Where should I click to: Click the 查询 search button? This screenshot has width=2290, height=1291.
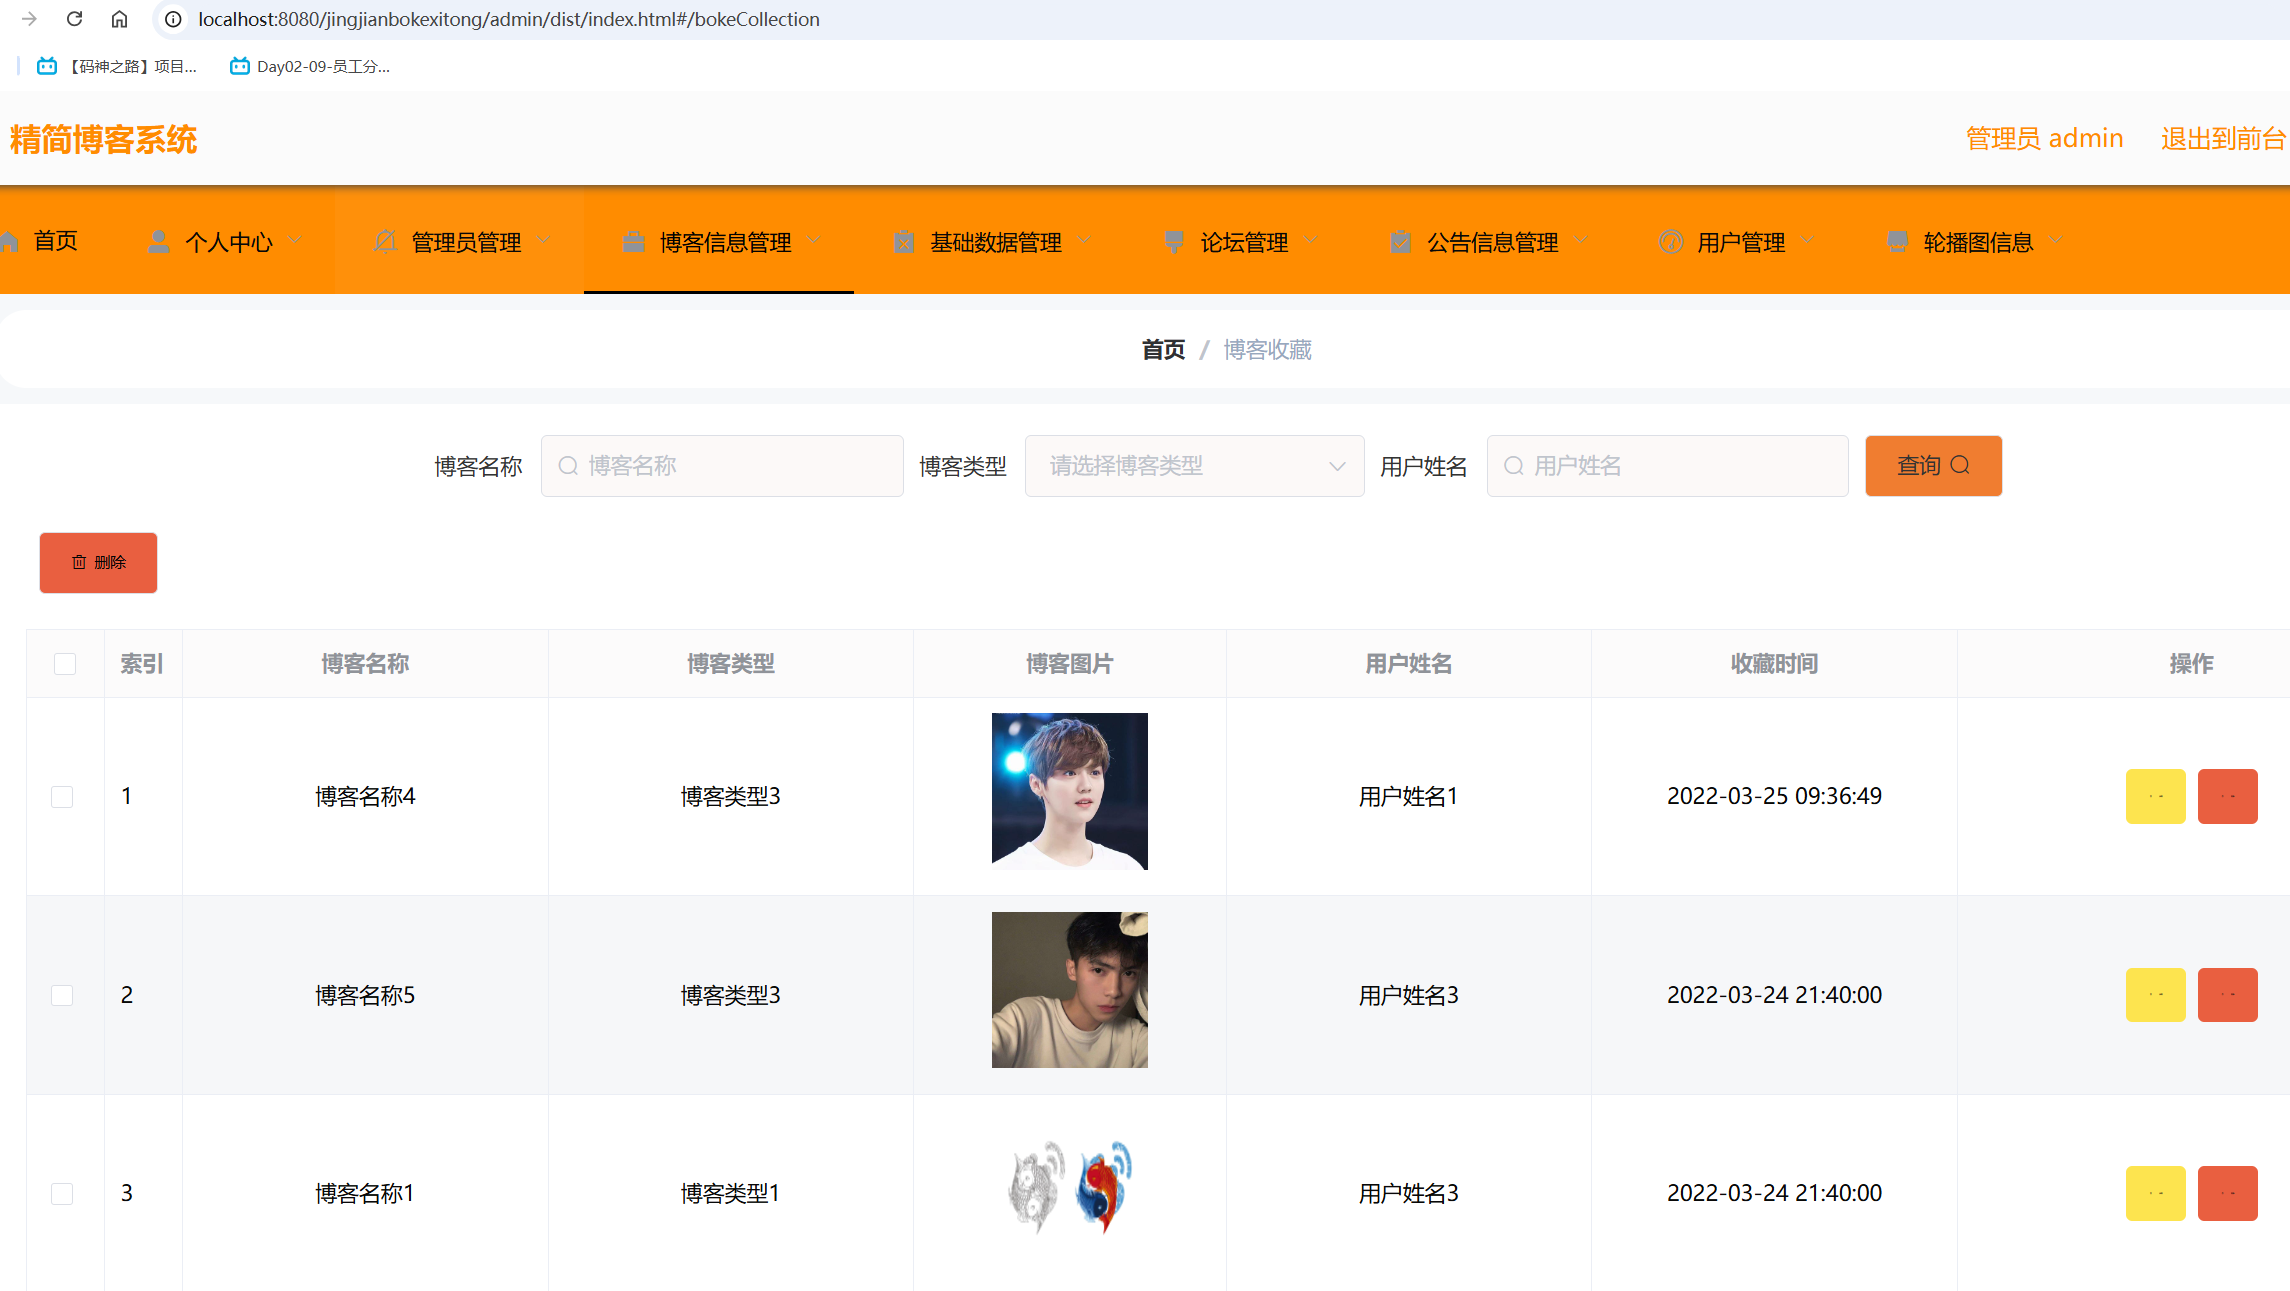pyautogui.click(x=1933, y=466)
